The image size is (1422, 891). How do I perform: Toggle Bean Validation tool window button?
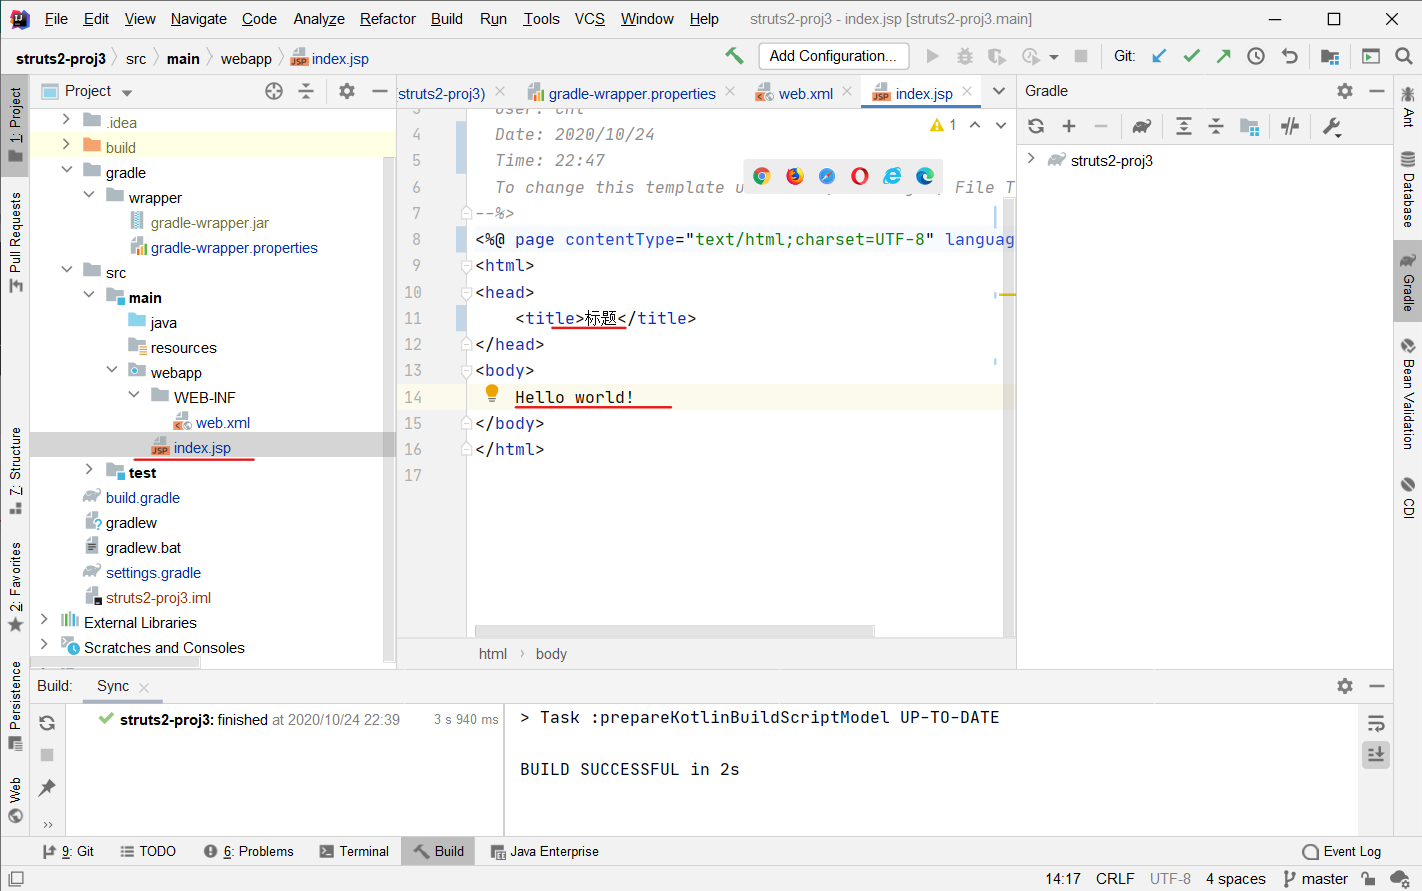1408,394
